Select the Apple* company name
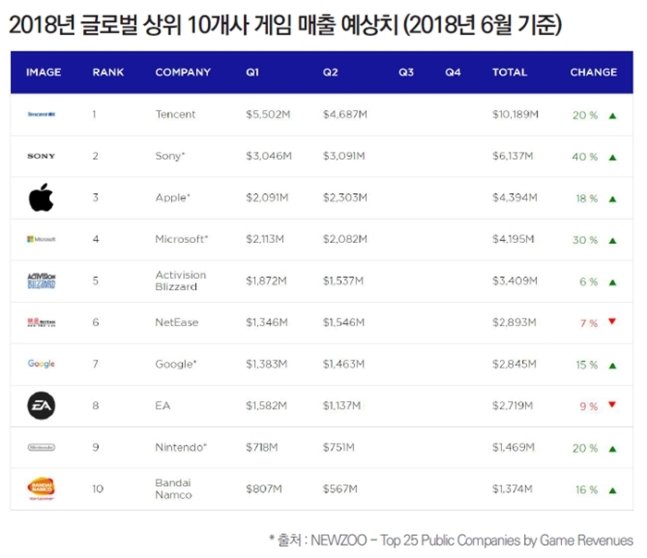Screen dimensions: 647x558 (x=173, y=198)
